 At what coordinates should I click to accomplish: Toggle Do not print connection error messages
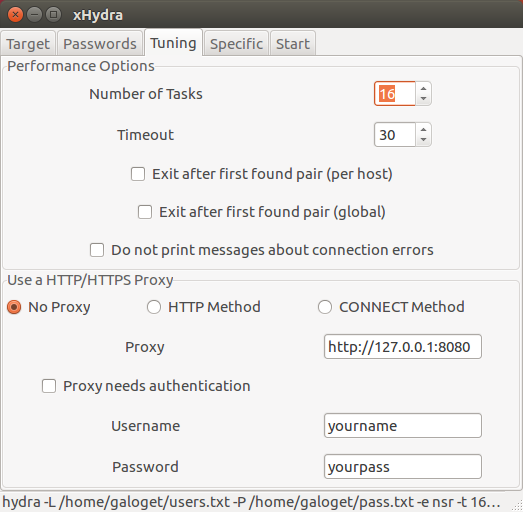97,250
